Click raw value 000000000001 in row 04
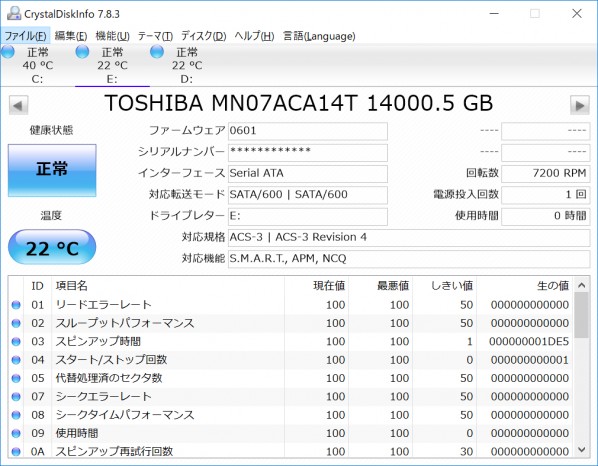 [x=530, y=360]
